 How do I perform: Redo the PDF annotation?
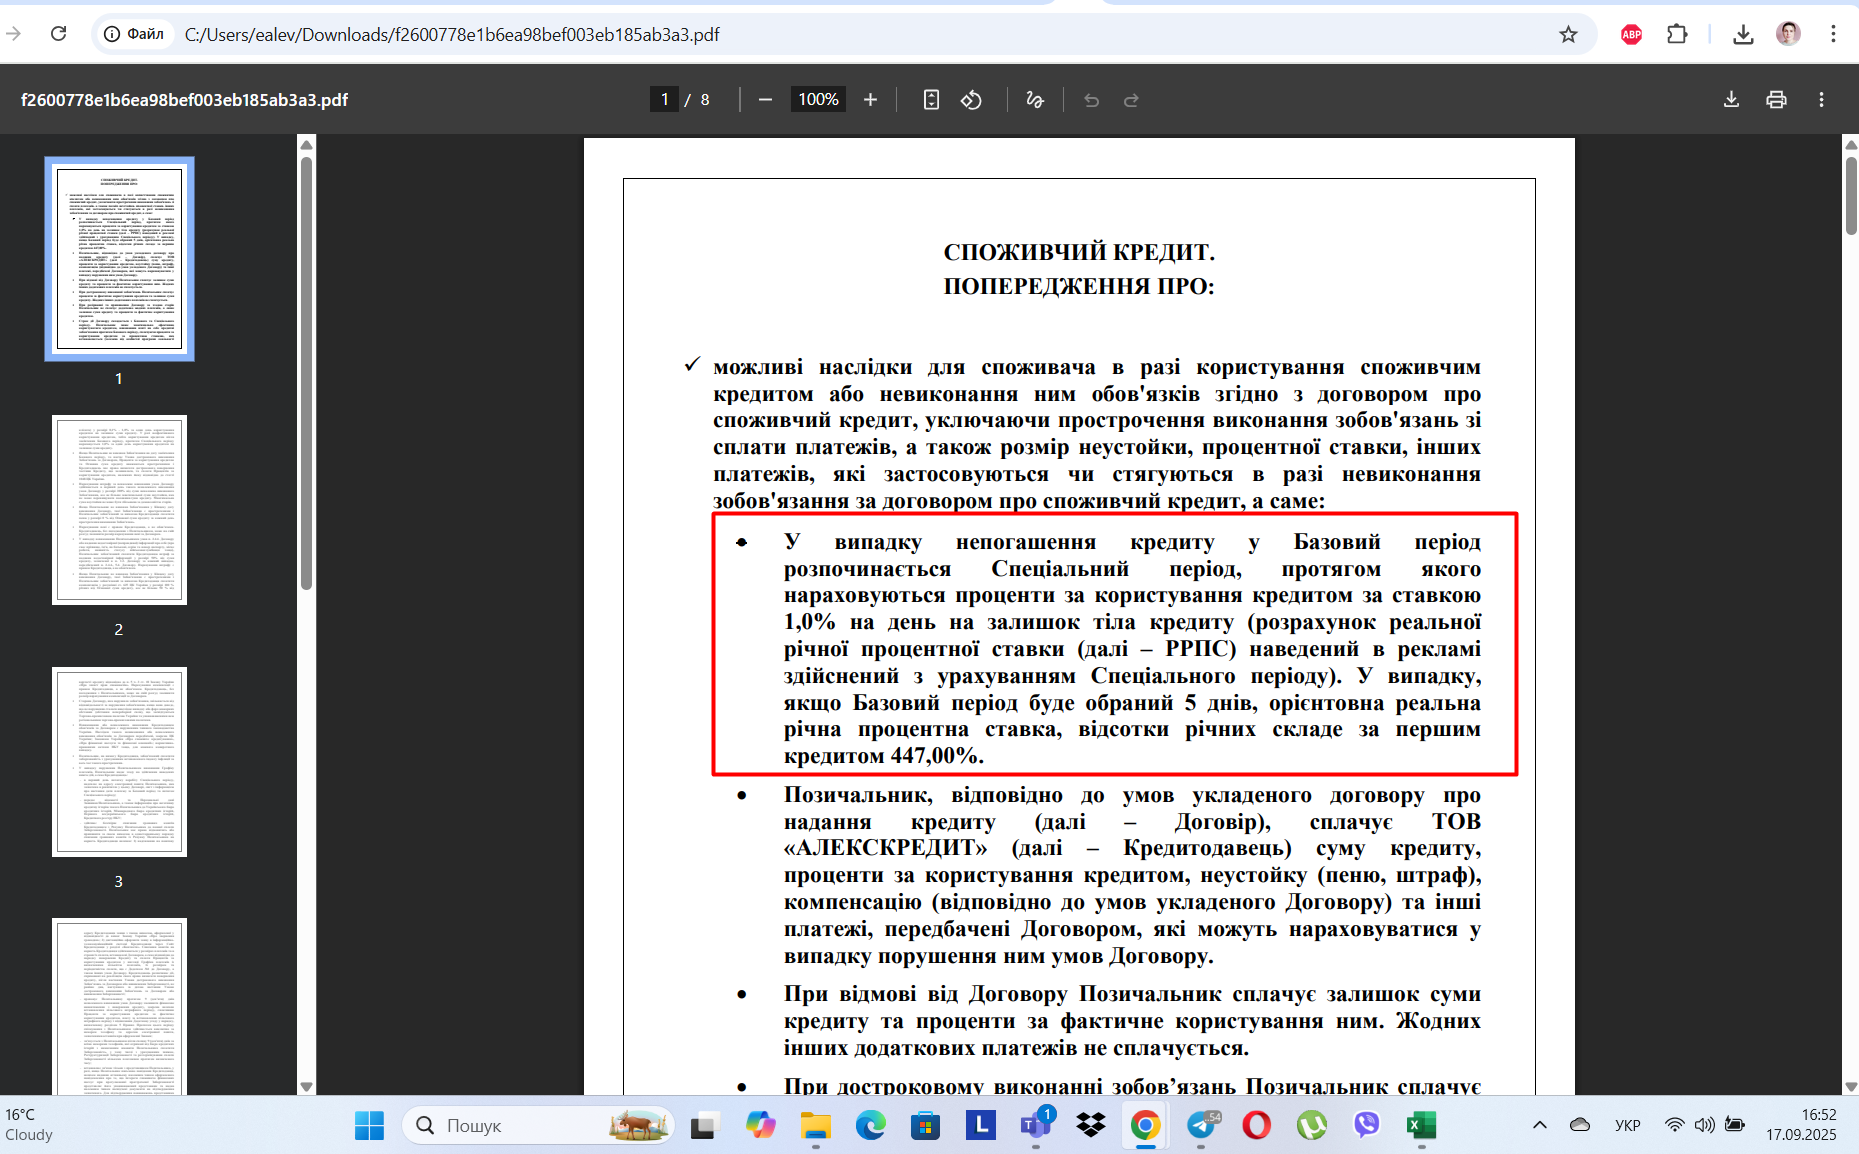1131,100
